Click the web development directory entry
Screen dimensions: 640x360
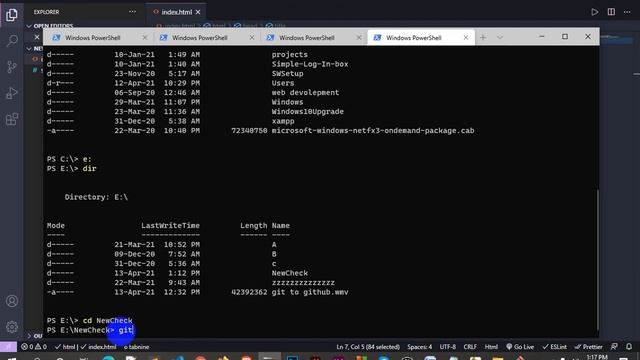point(305,93)
